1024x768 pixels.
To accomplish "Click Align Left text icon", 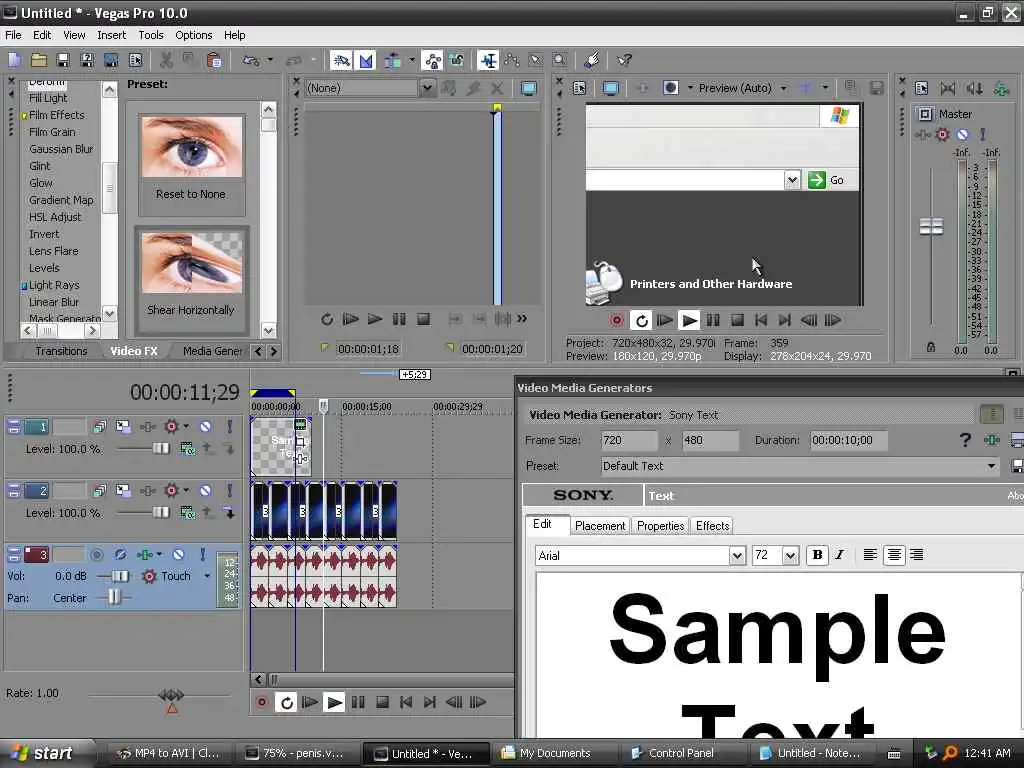I will pyautogui.click(x=871, y=555).
